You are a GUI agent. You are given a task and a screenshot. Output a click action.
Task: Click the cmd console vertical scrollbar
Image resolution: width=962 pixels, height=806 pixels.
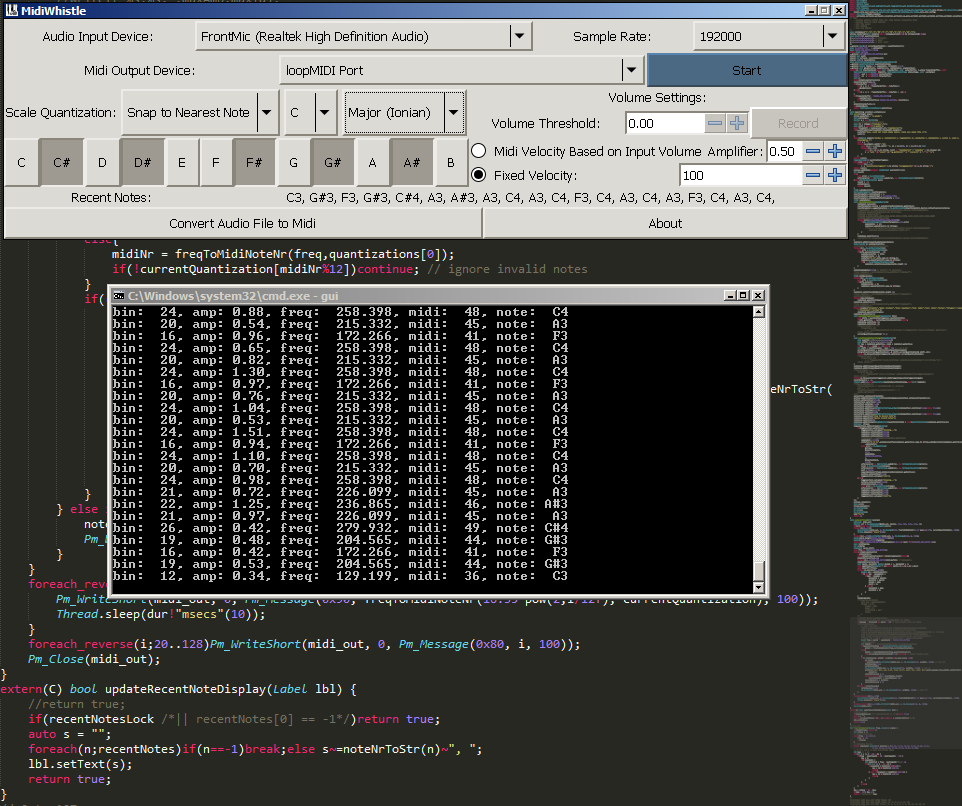pyautogui.click(x=759, y=440)
